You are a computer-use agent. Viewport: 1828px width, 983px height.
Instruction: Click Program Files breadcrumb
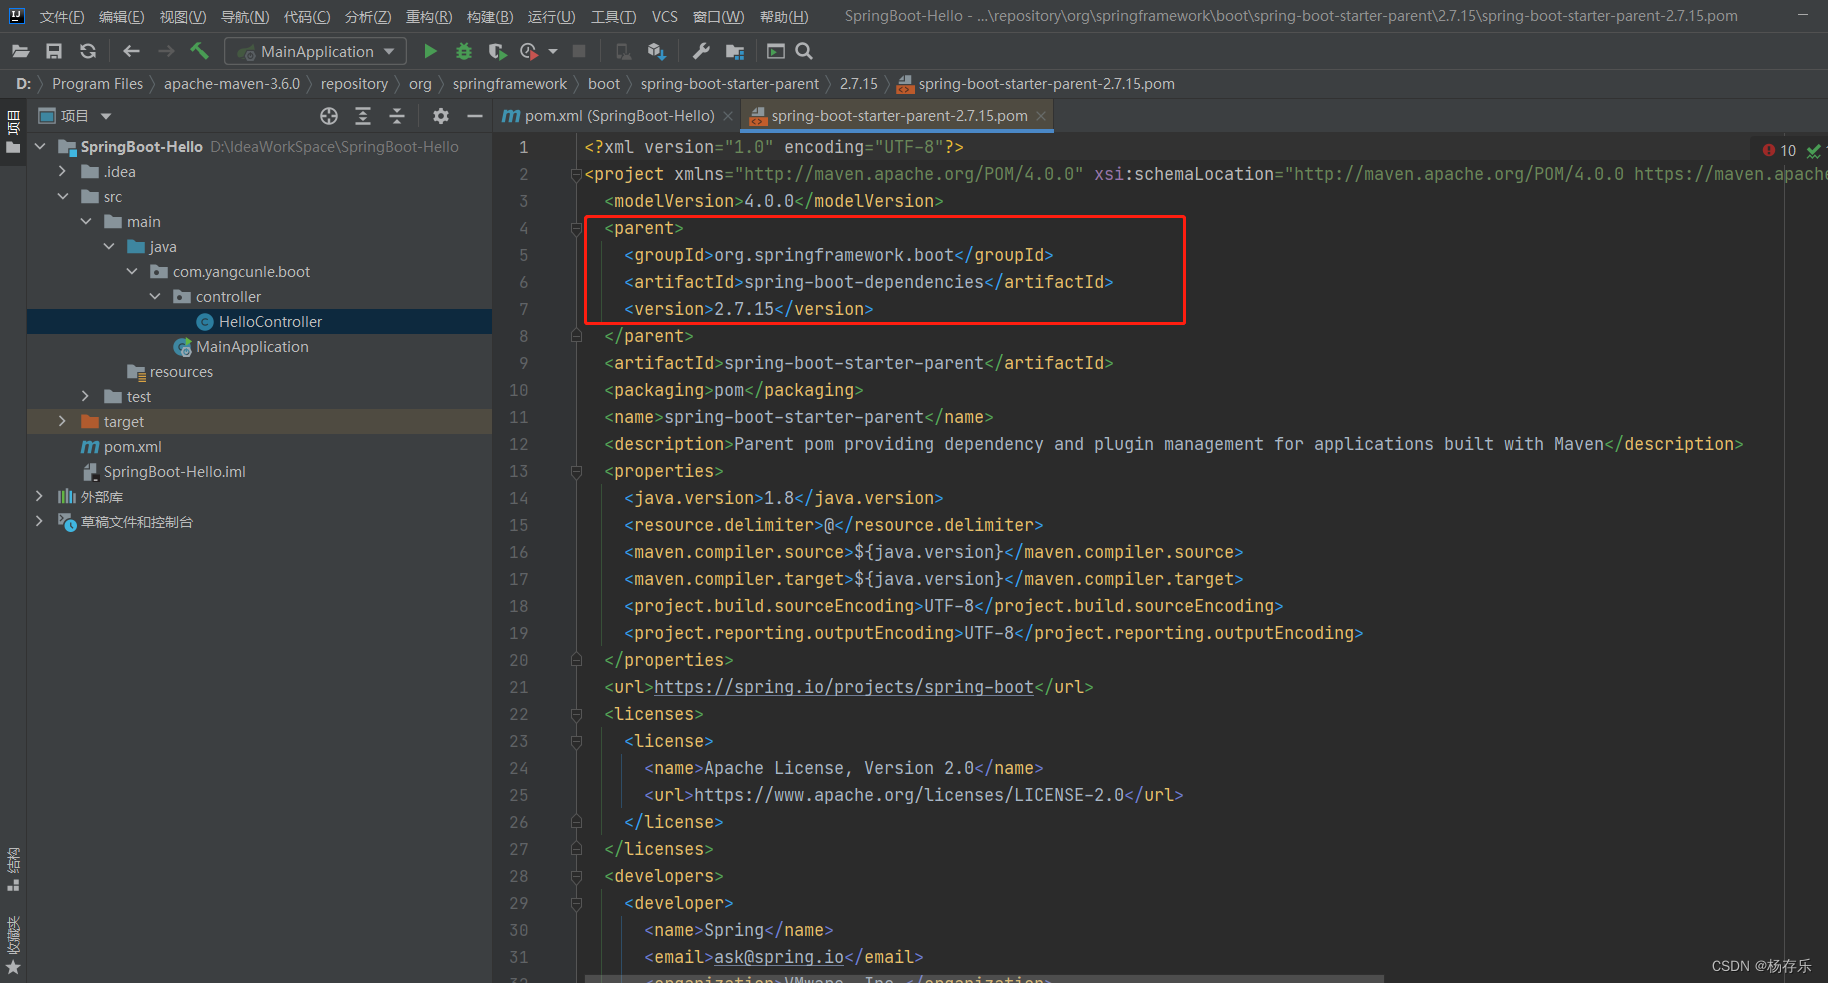pyautogui.click(x=97, y=84)
